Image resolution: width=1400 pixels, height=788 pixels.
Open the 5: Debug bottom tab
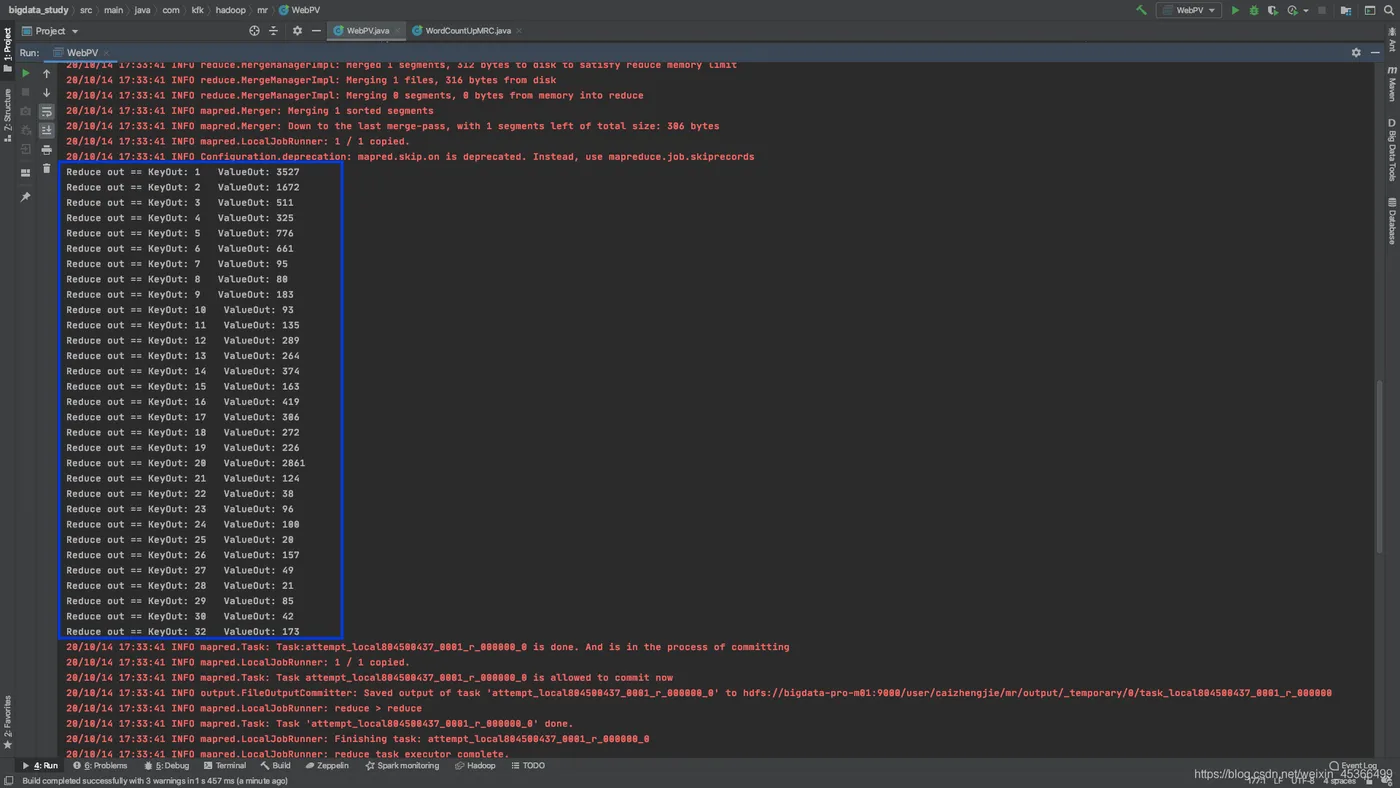coord(166,766)
